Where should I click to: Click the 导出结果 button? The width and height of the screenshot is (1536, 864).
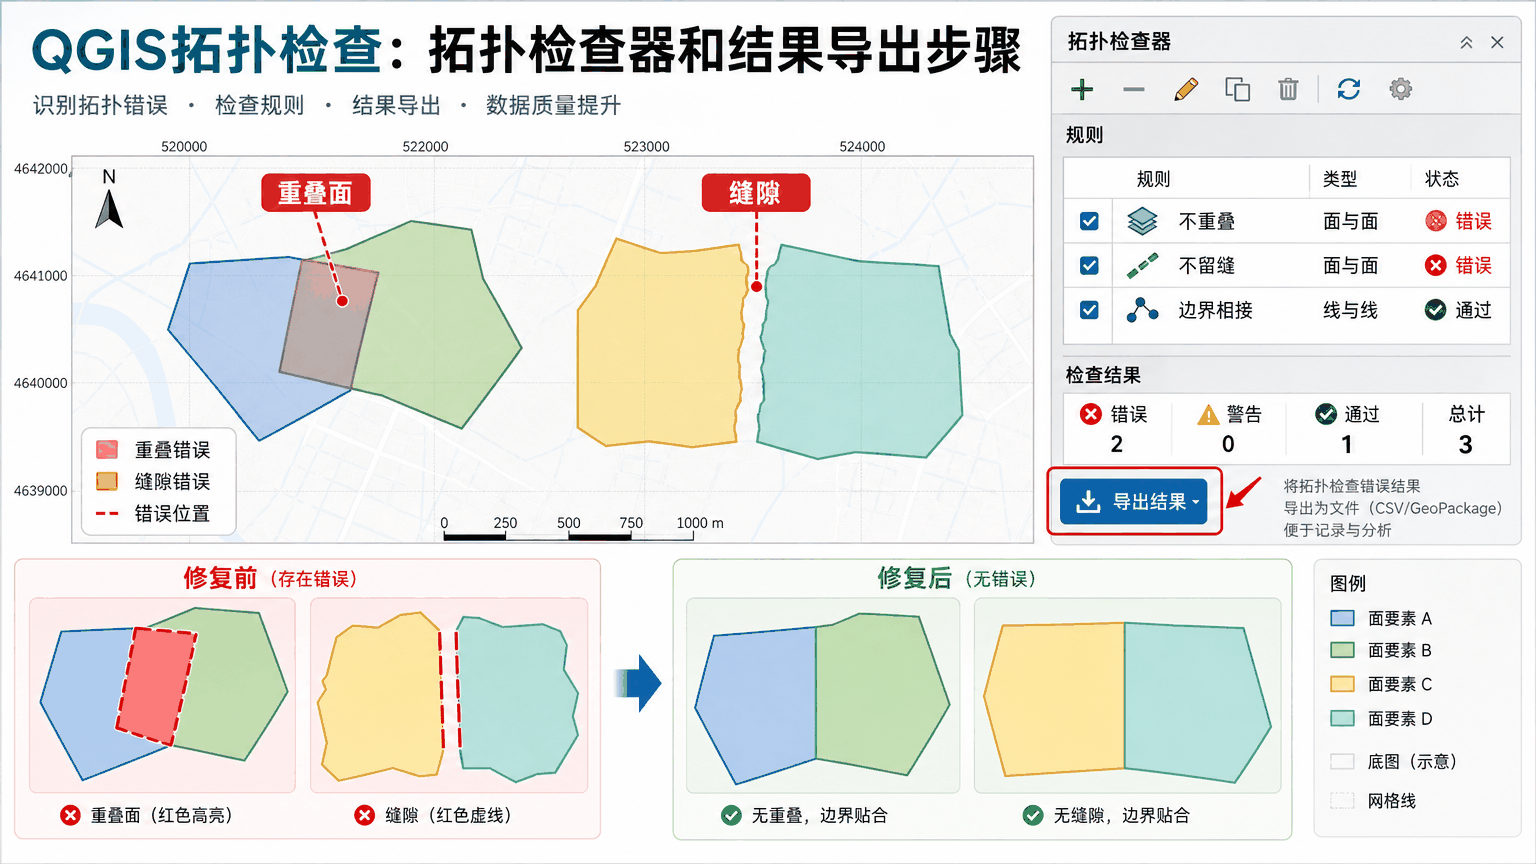click(1133, 502)
